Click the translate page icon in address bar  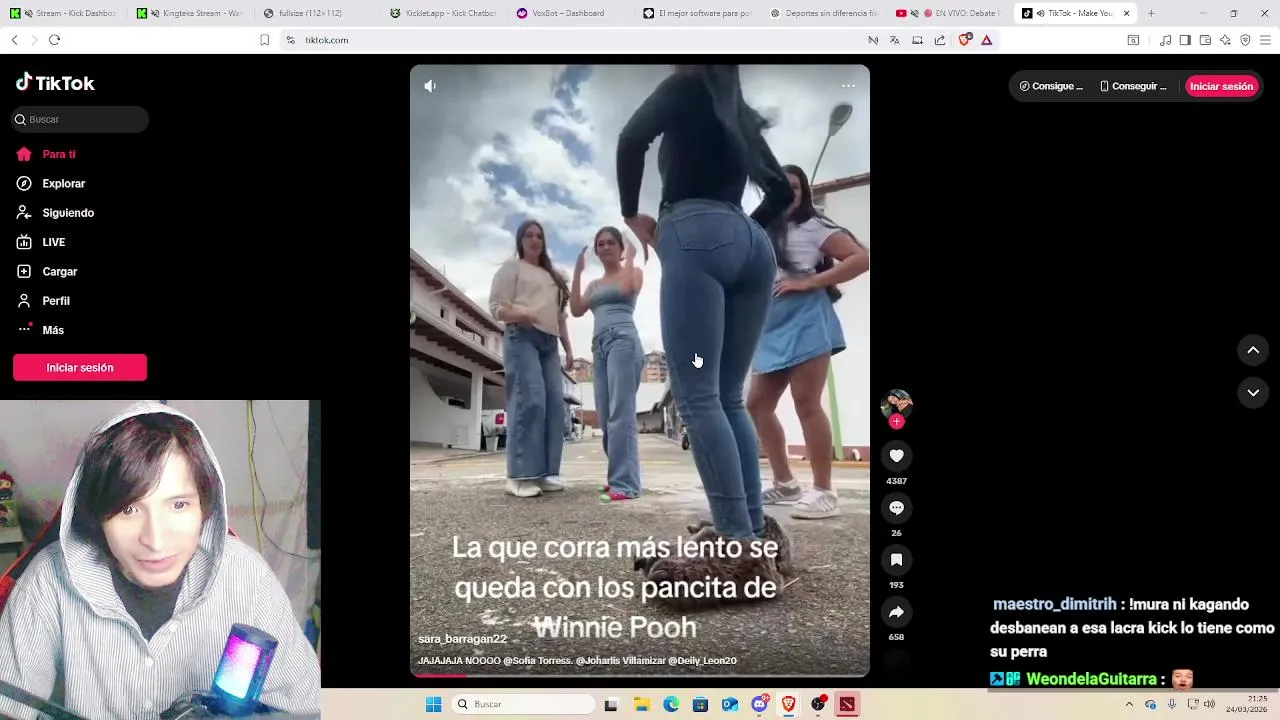tap(894, 40)
